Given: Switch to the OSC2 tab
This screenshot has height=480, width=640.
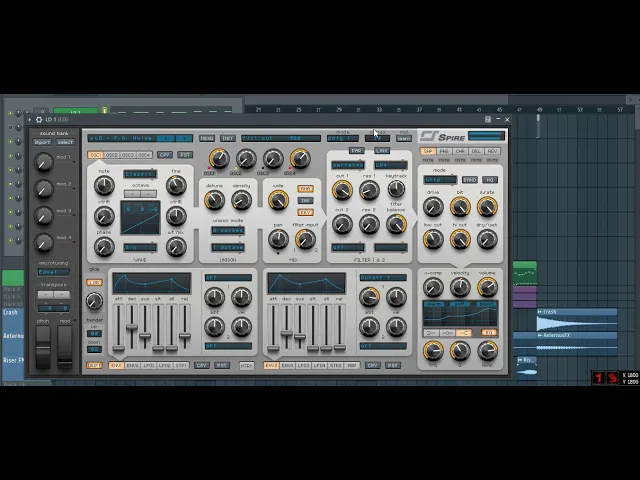Looking at the screenshot, I should click(111, 155).
